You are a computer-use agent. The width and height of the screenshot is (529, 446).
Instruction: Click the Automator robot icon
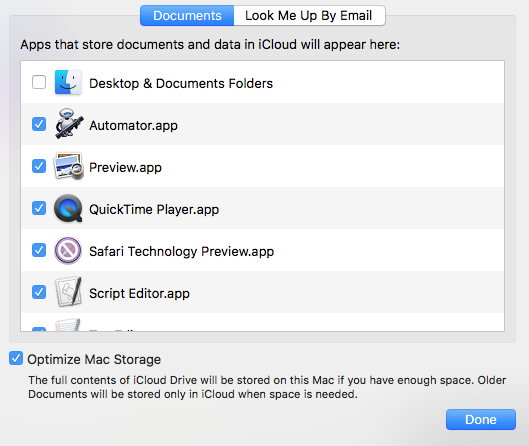tap(69, 124)
